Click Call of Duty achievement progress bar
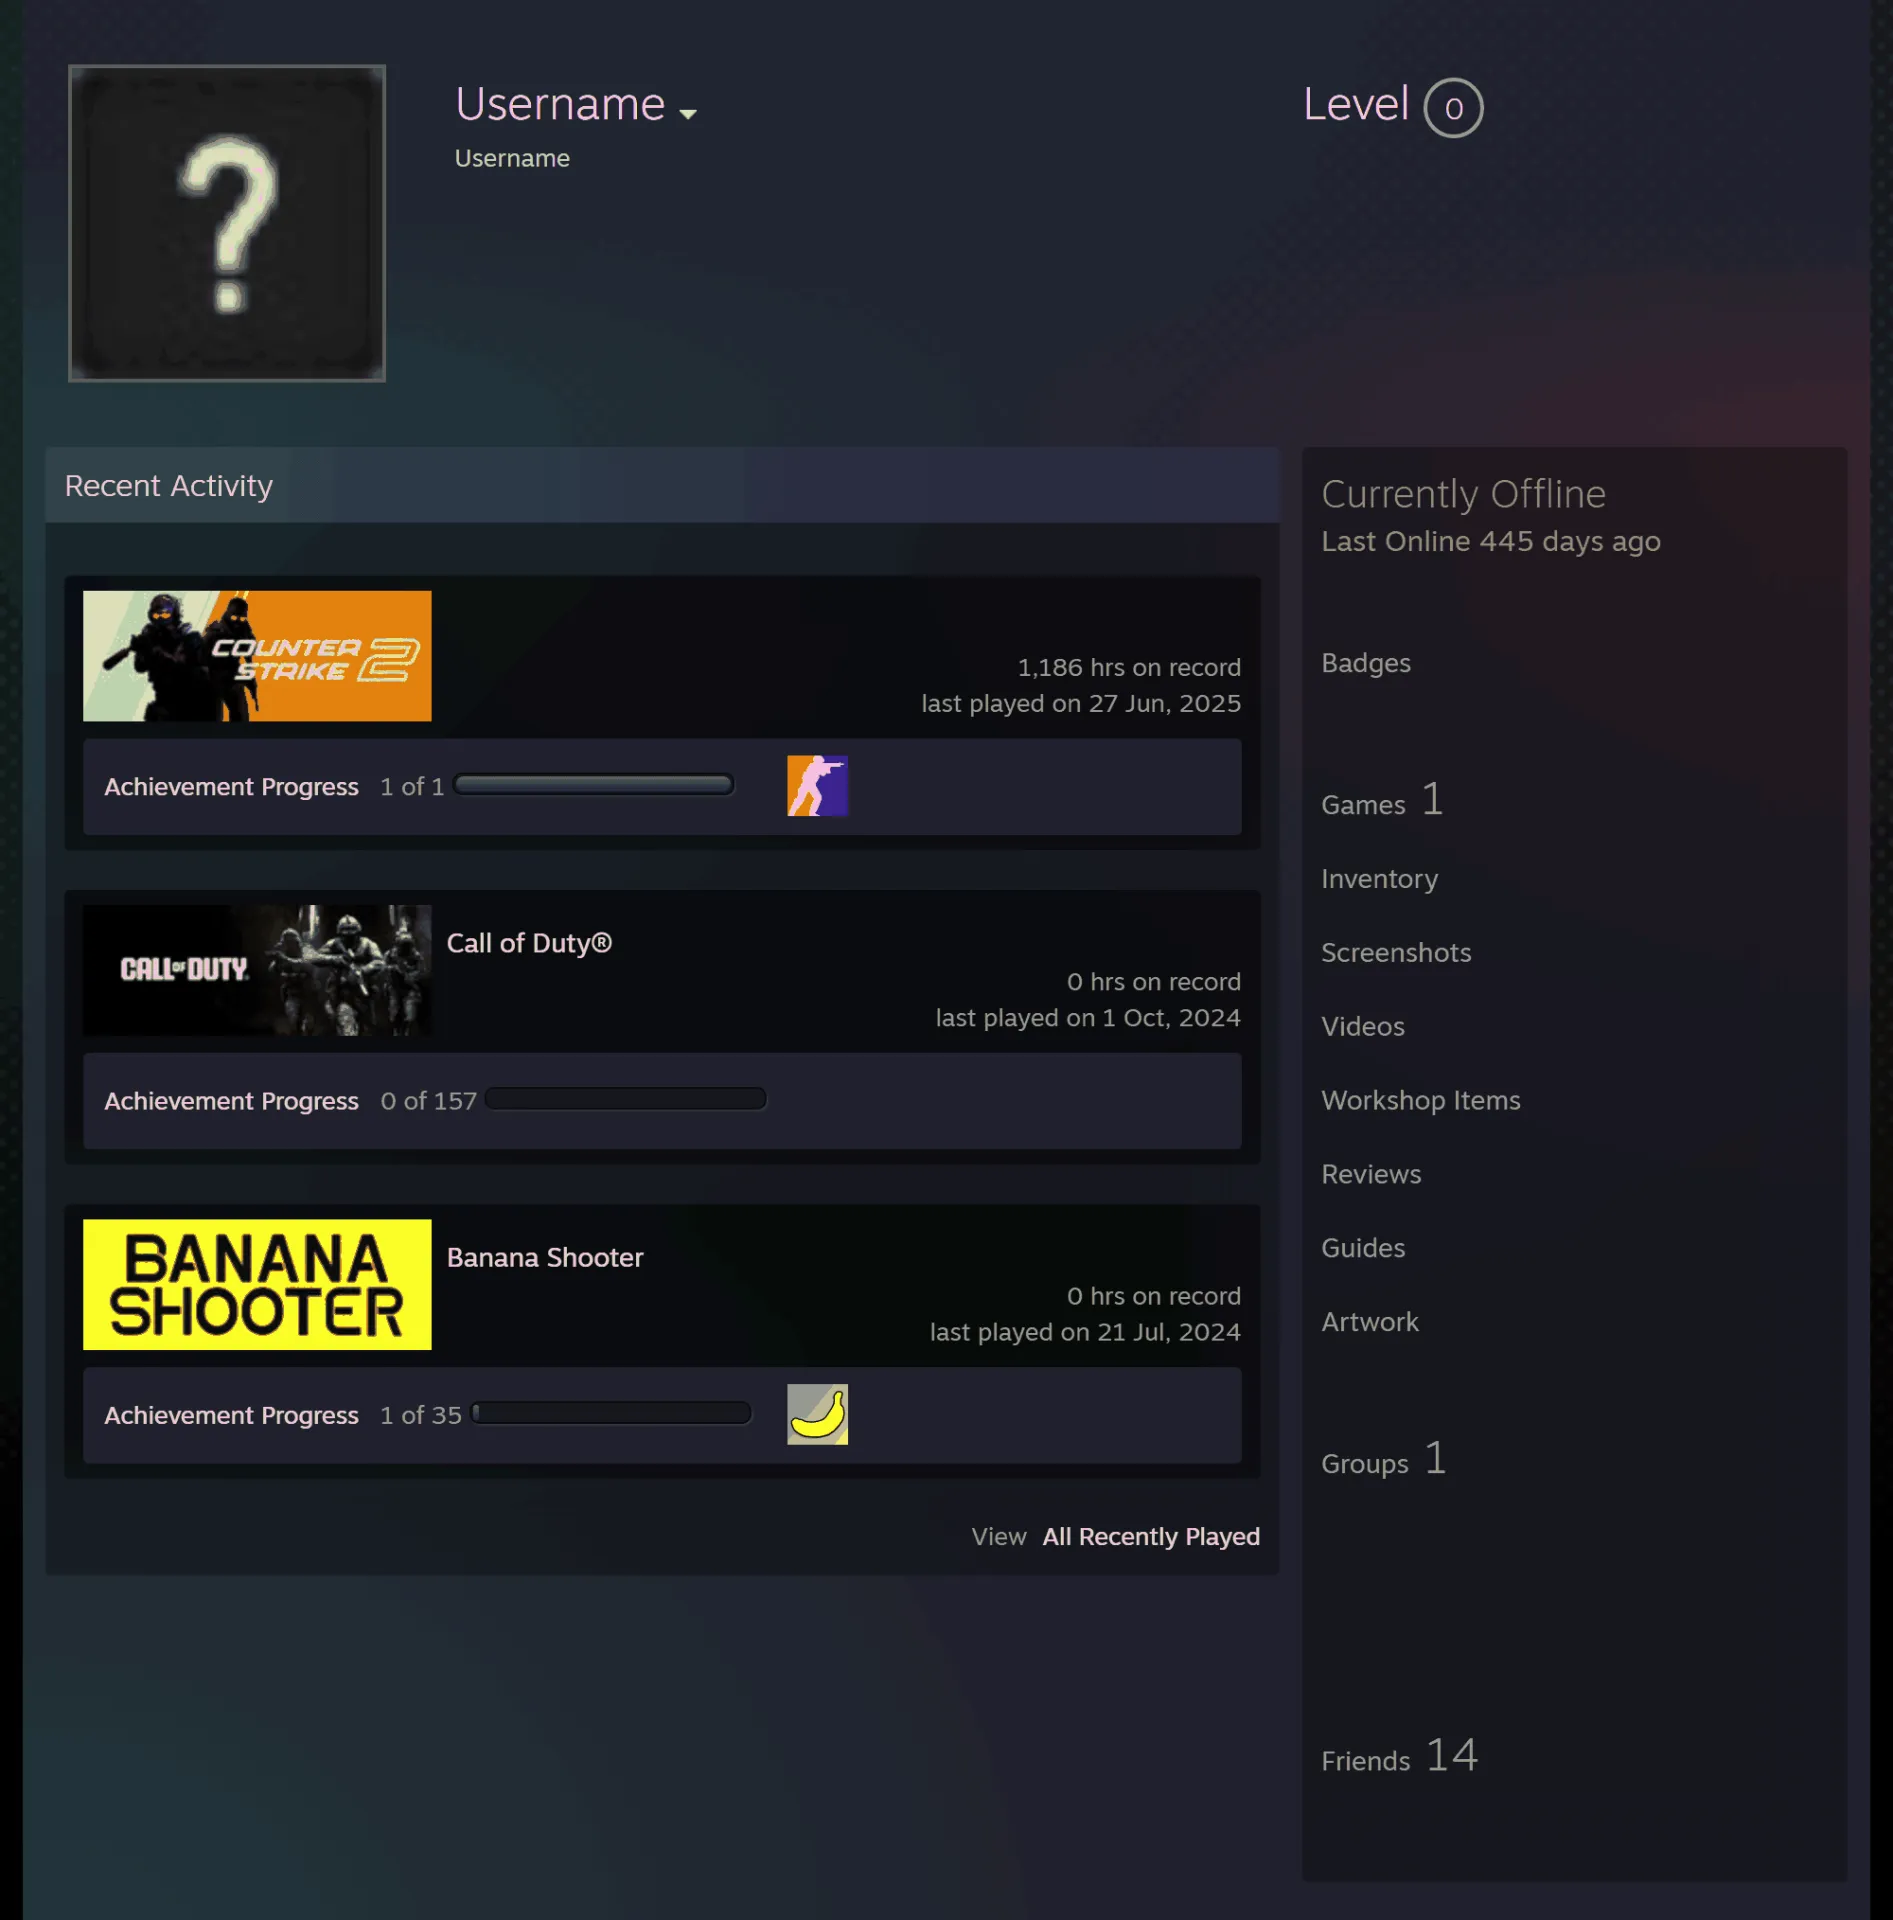Image resolution: width=1893 pixels, height=1920 pixels. click(x=626, y=1099)
